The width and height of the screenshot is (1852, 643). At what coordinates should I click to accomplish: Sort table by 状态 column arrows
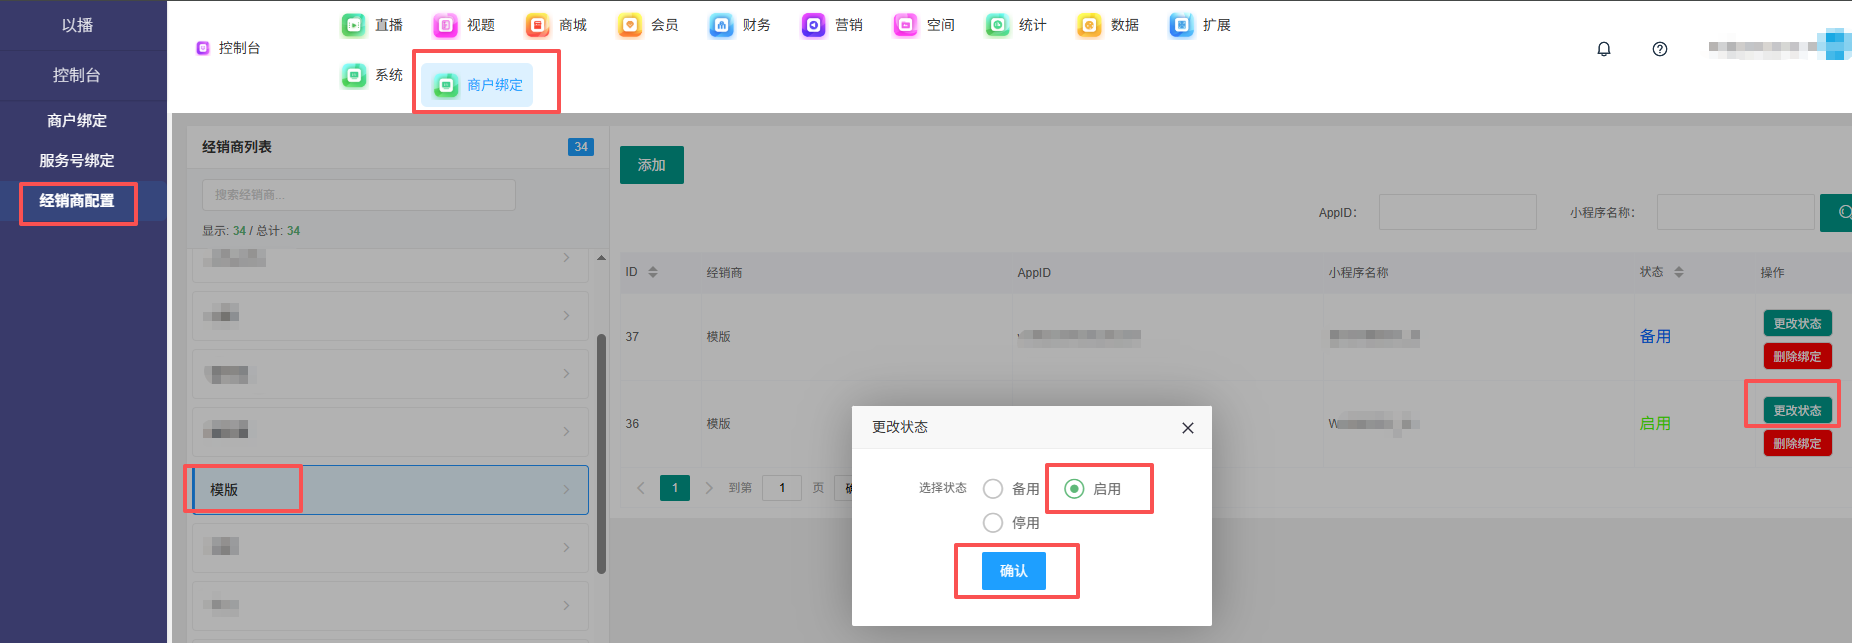point(1678,272)
